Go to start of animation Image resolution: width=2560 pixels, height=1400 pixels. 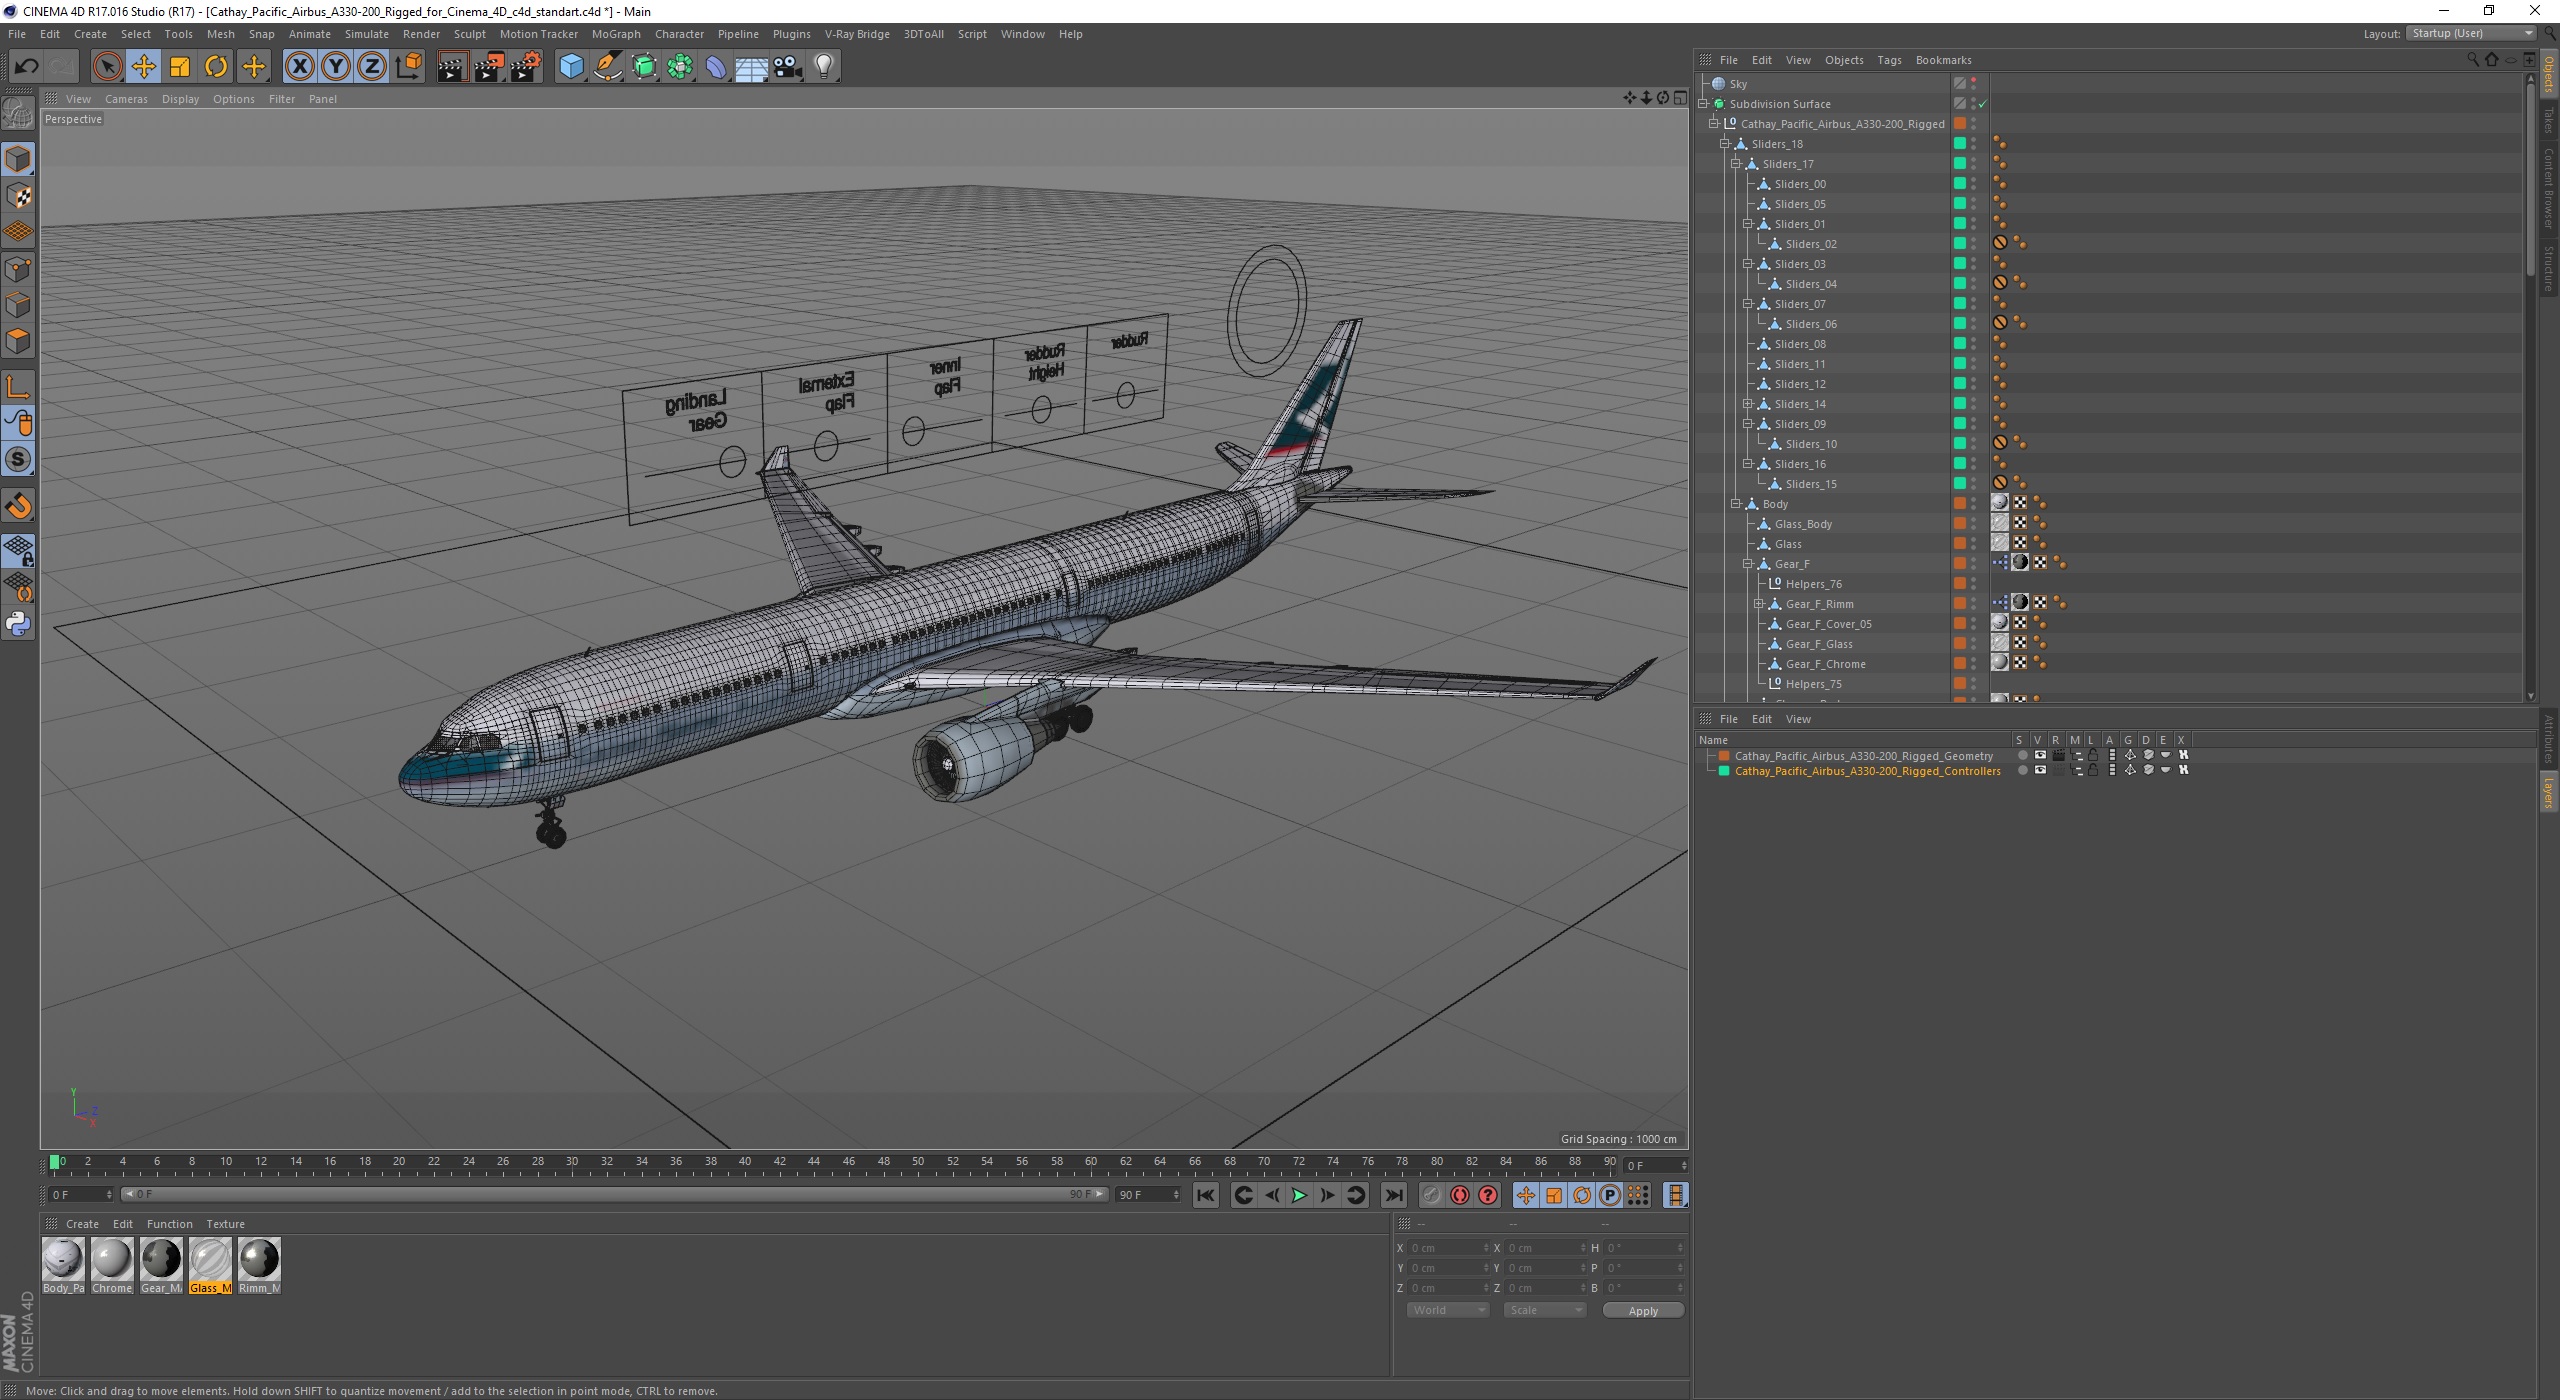1206,1195
